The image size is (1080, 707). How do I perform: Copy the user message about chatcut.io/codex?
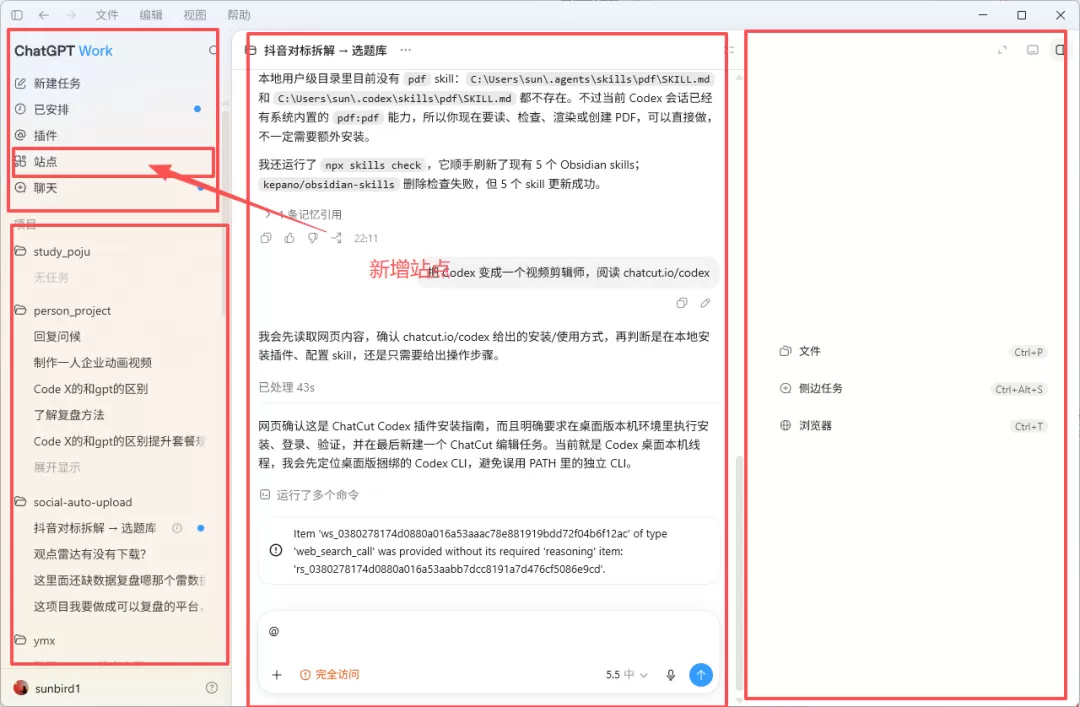[x=682, y=303]
